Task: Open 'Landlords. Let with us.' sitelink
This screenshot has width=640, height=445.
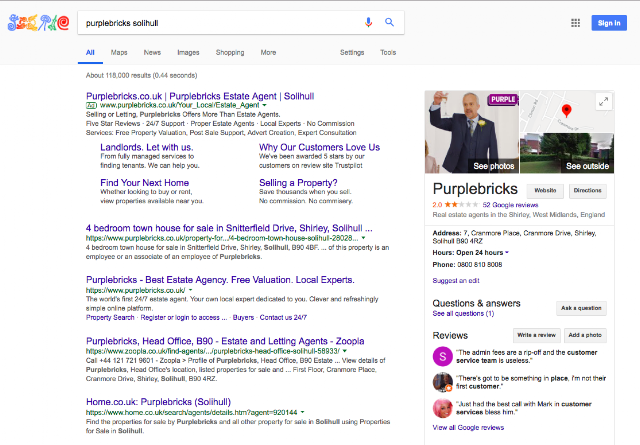Action: coord(147,147)
